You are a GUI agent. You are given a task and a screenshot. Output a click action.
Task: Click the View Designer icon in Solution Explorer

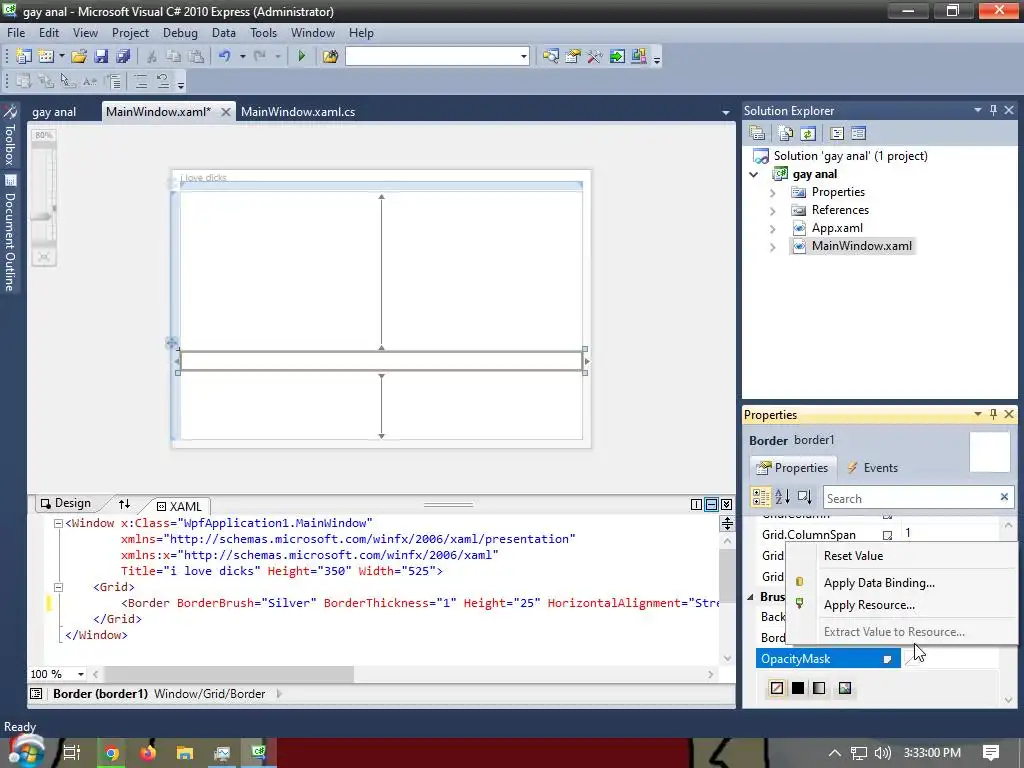click(x=858, y=133)
